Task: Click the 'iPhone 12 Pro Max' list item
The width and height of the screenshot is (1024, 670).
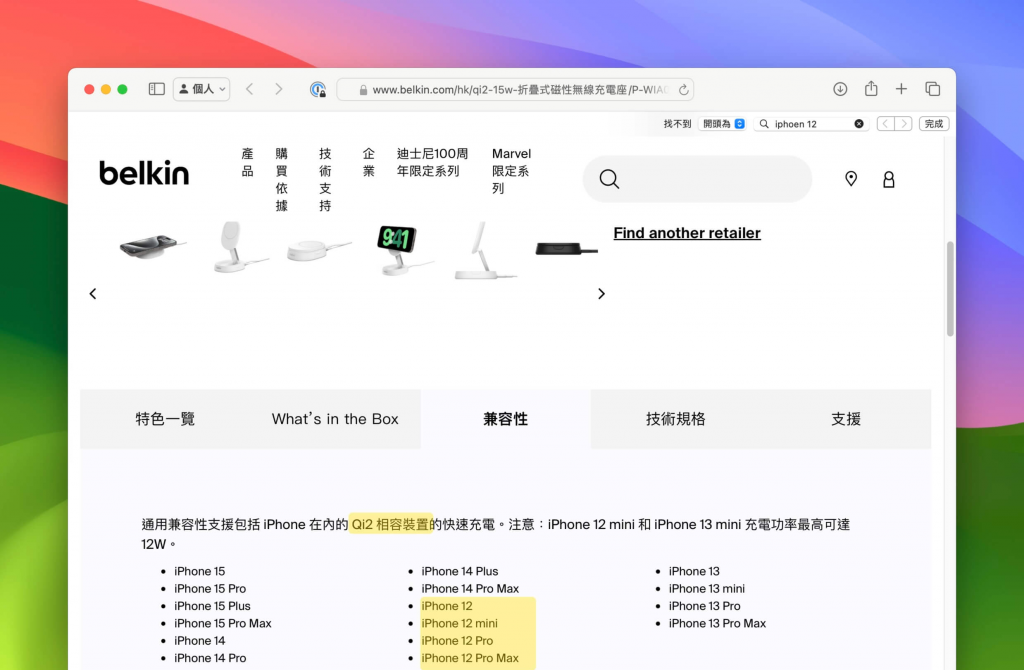Action: (470, 658)
